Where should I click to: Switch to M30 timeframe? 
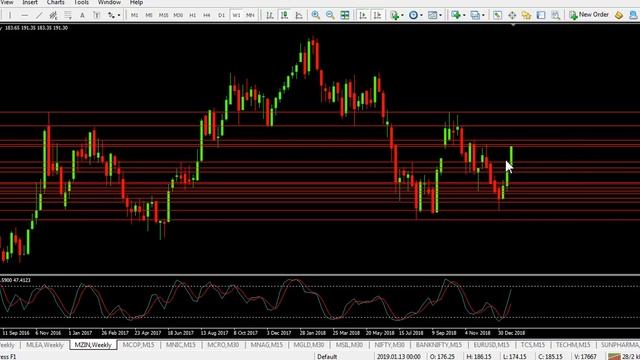(x=178, y=15)
